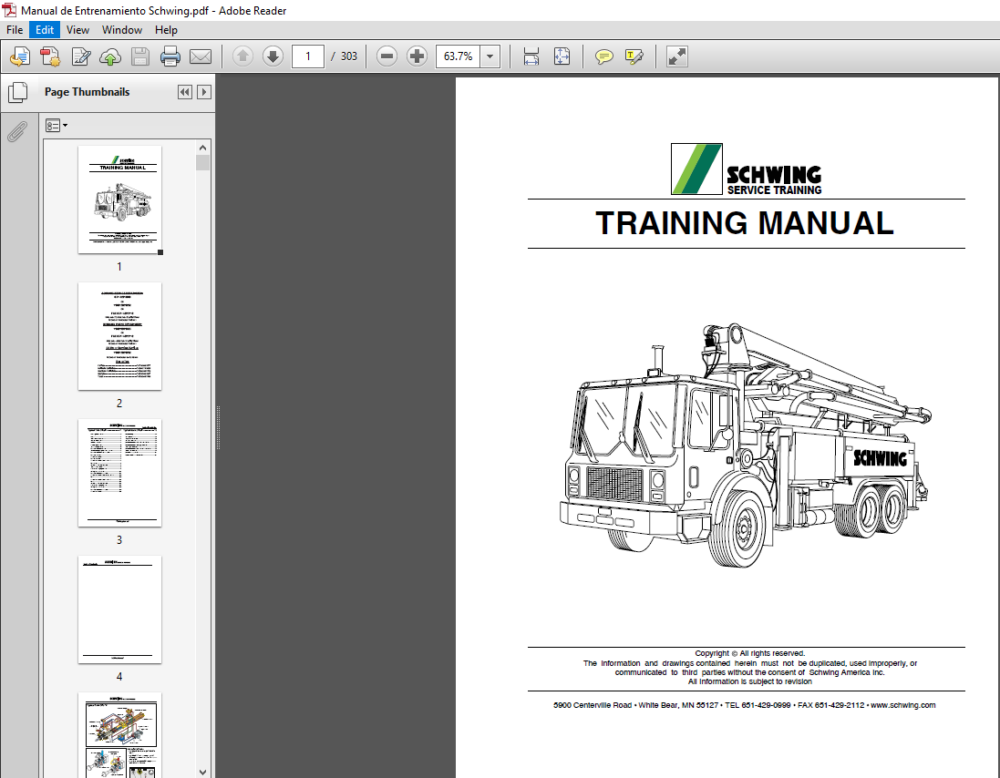The image size is (1000, 778).
Task: Open the Edit menu
Action: click(45, 30)
